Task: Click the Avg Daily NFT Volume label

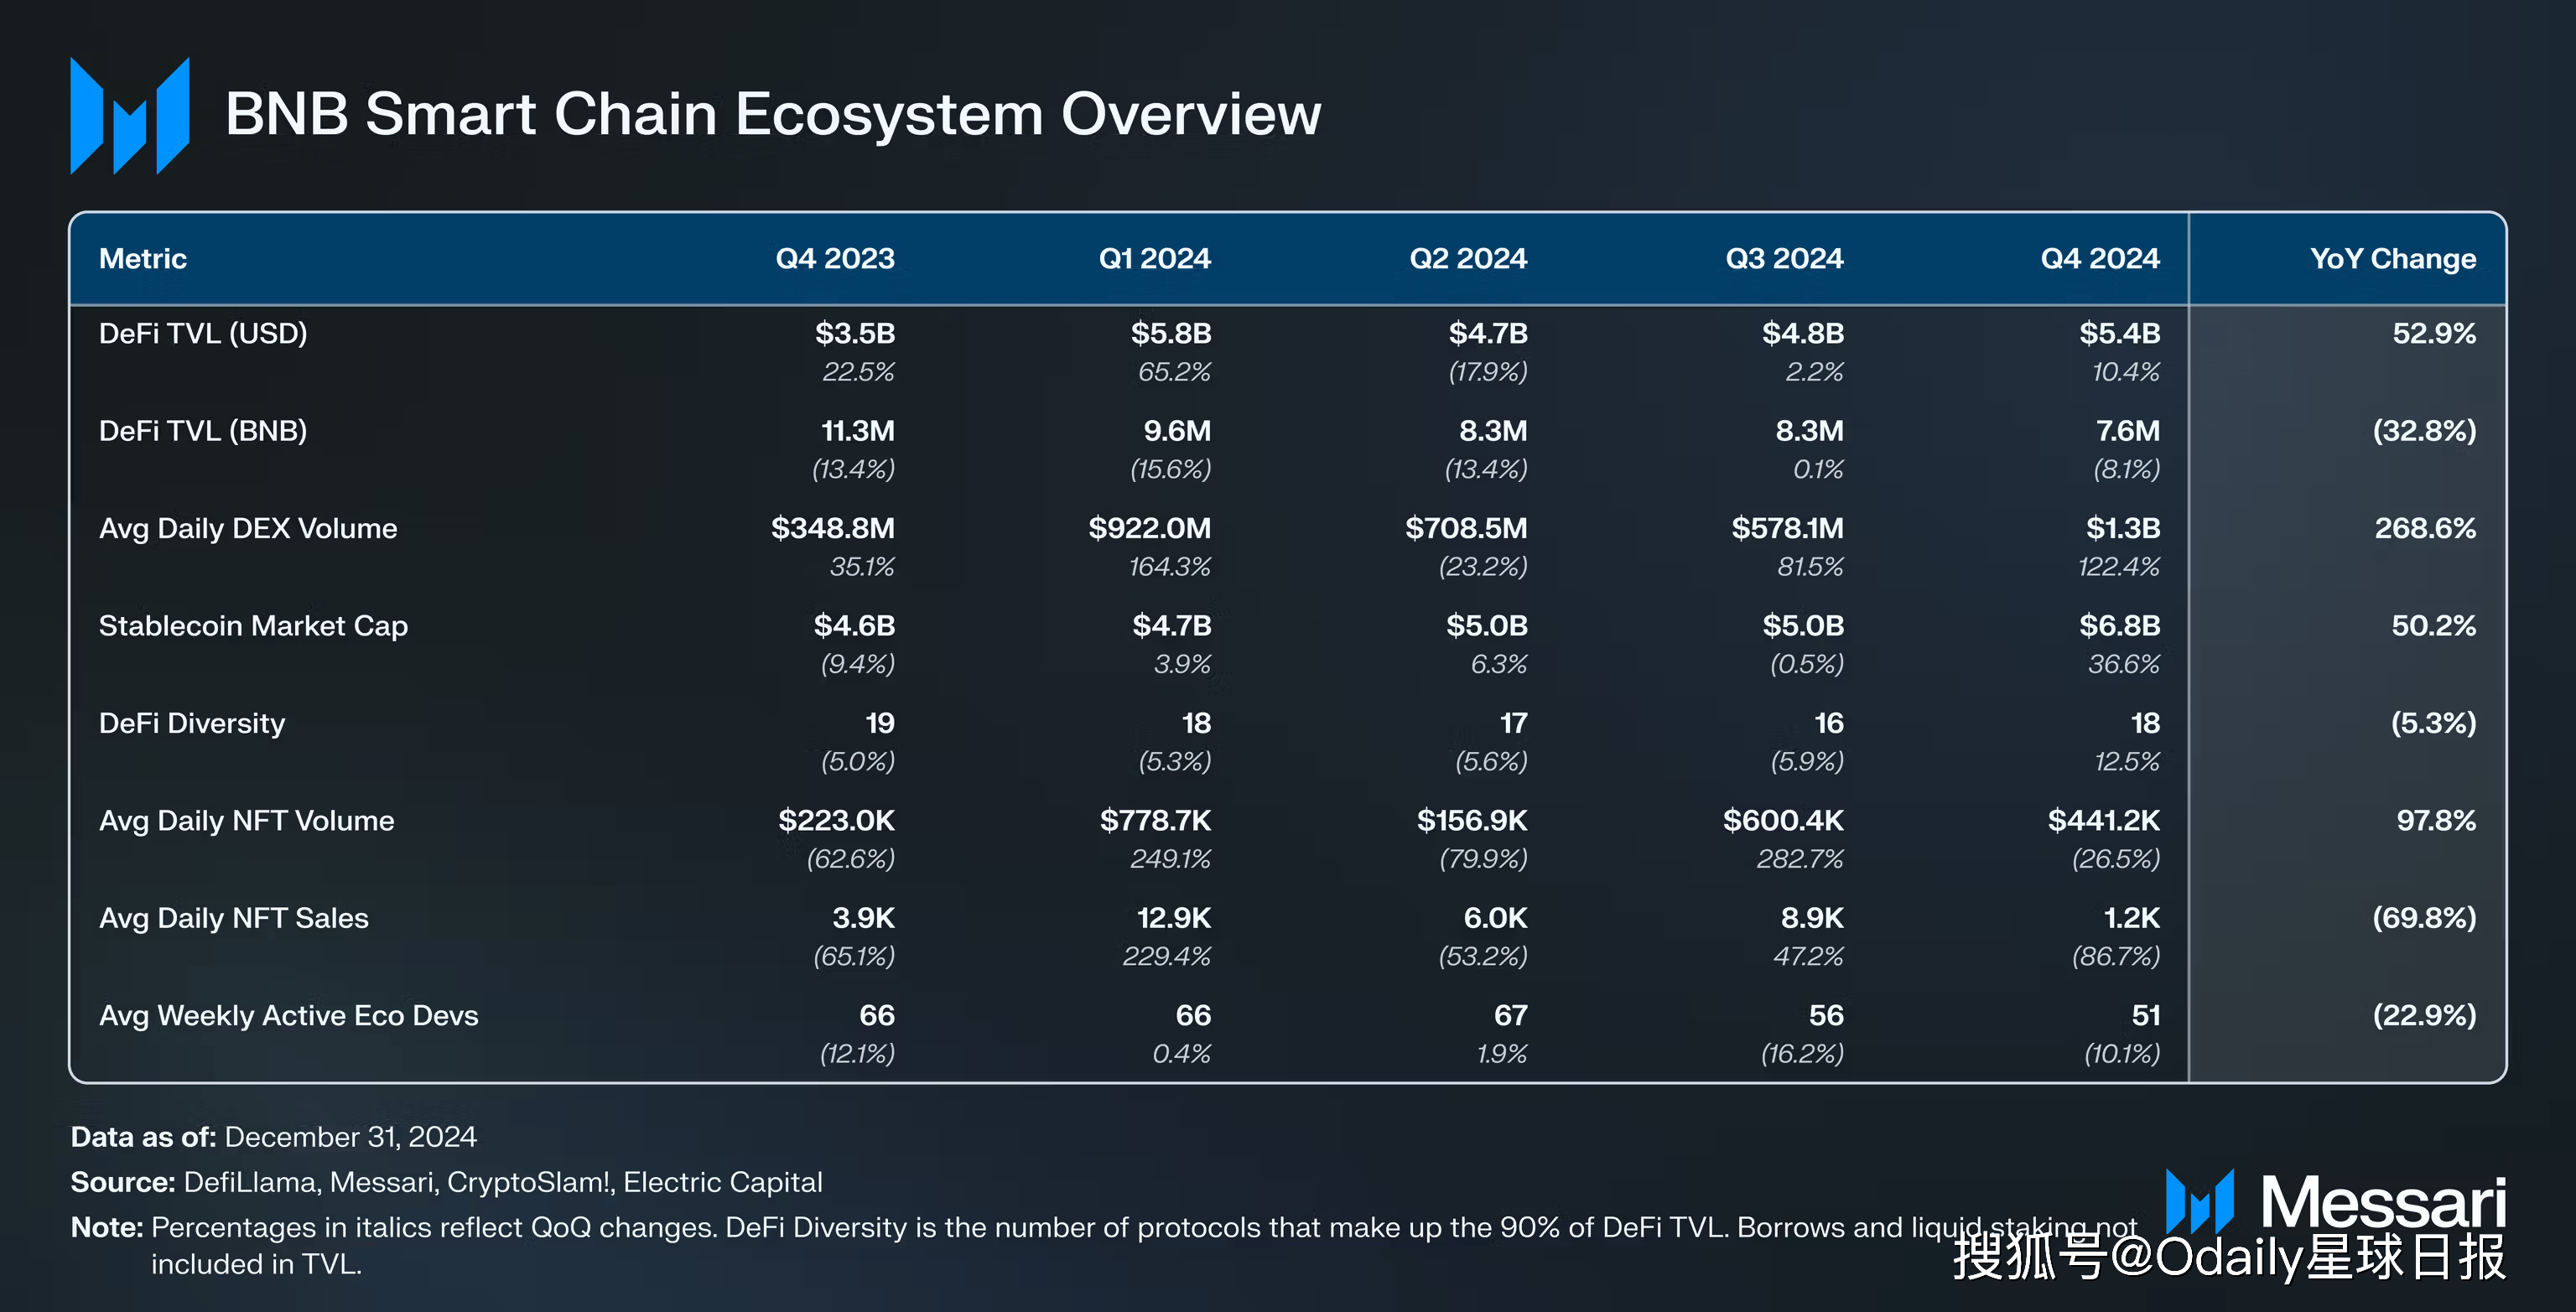Action: point(247,821)
